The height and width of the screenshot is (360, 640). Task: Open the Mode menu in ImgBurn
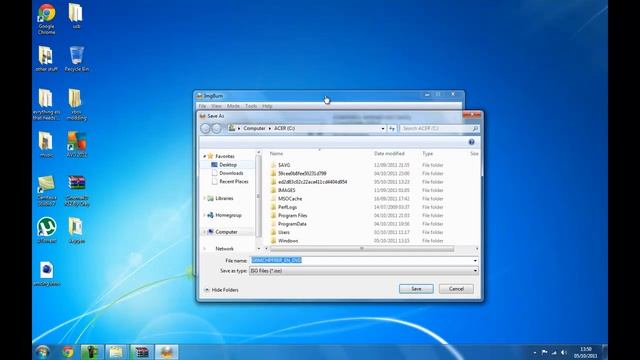point(233,106)
